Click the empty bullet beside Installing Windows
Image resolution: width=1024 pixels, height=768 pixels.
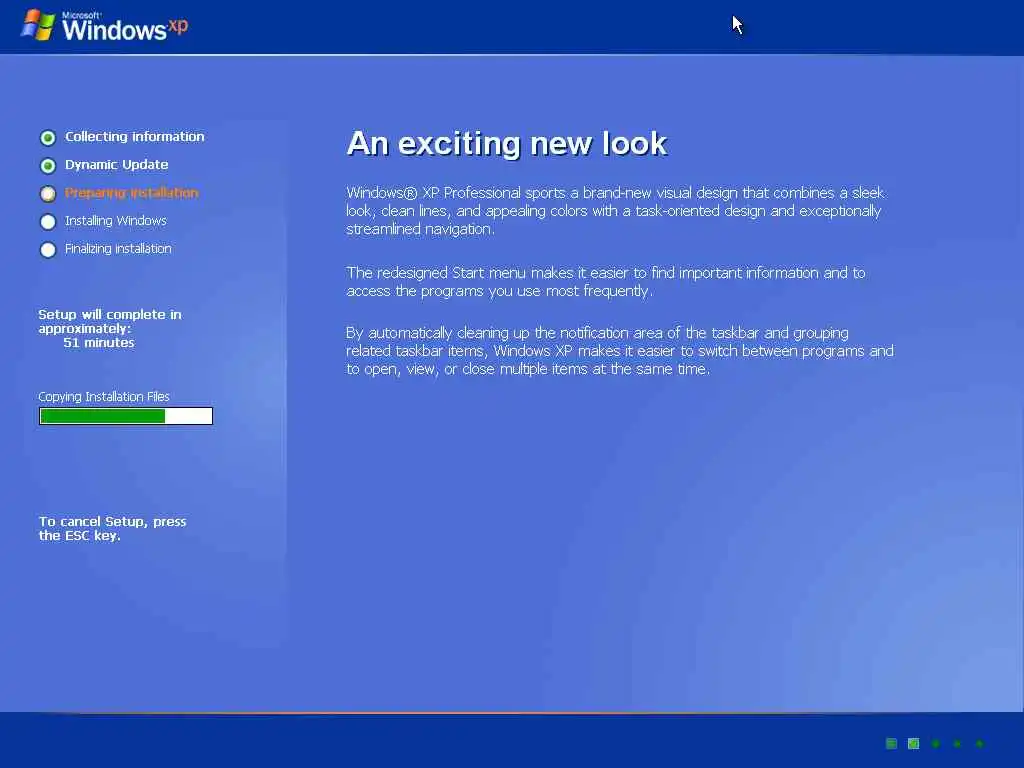click(x=48, y=222)
